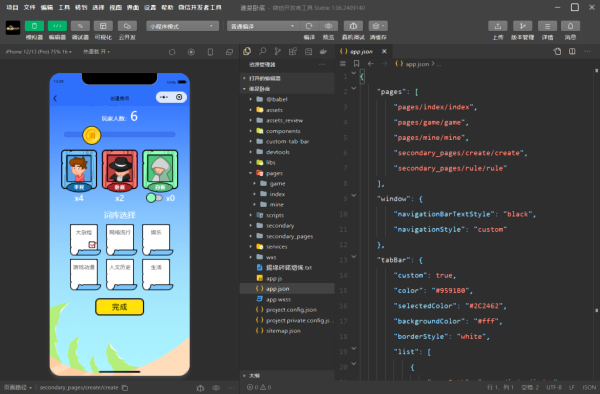This screenshot has height=394, width=600.
Task: Click the player count slider coin handle
Action: [x=92, y=135]
